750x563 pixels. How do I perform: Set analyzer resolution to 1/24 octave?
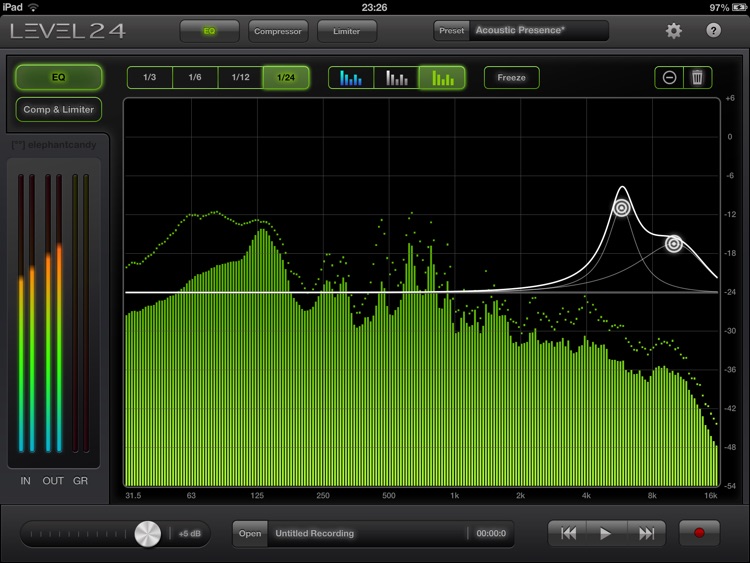[286, 77]
